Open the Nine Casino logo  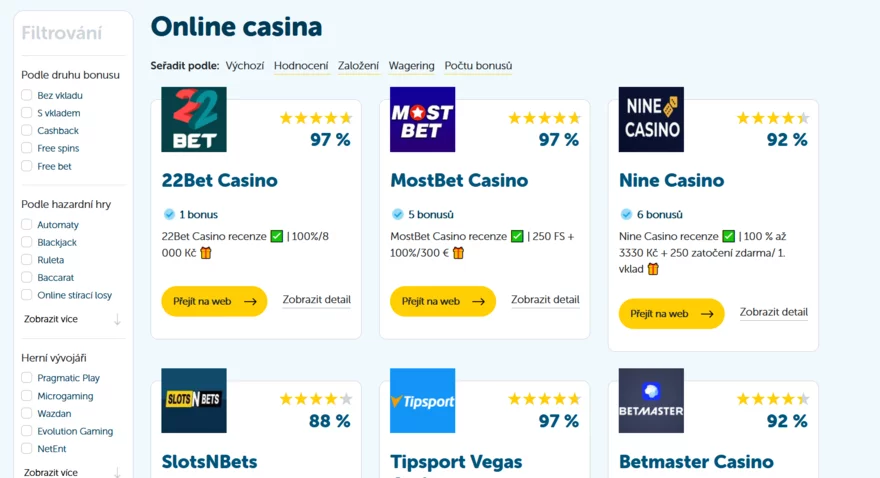click(651, 120)
